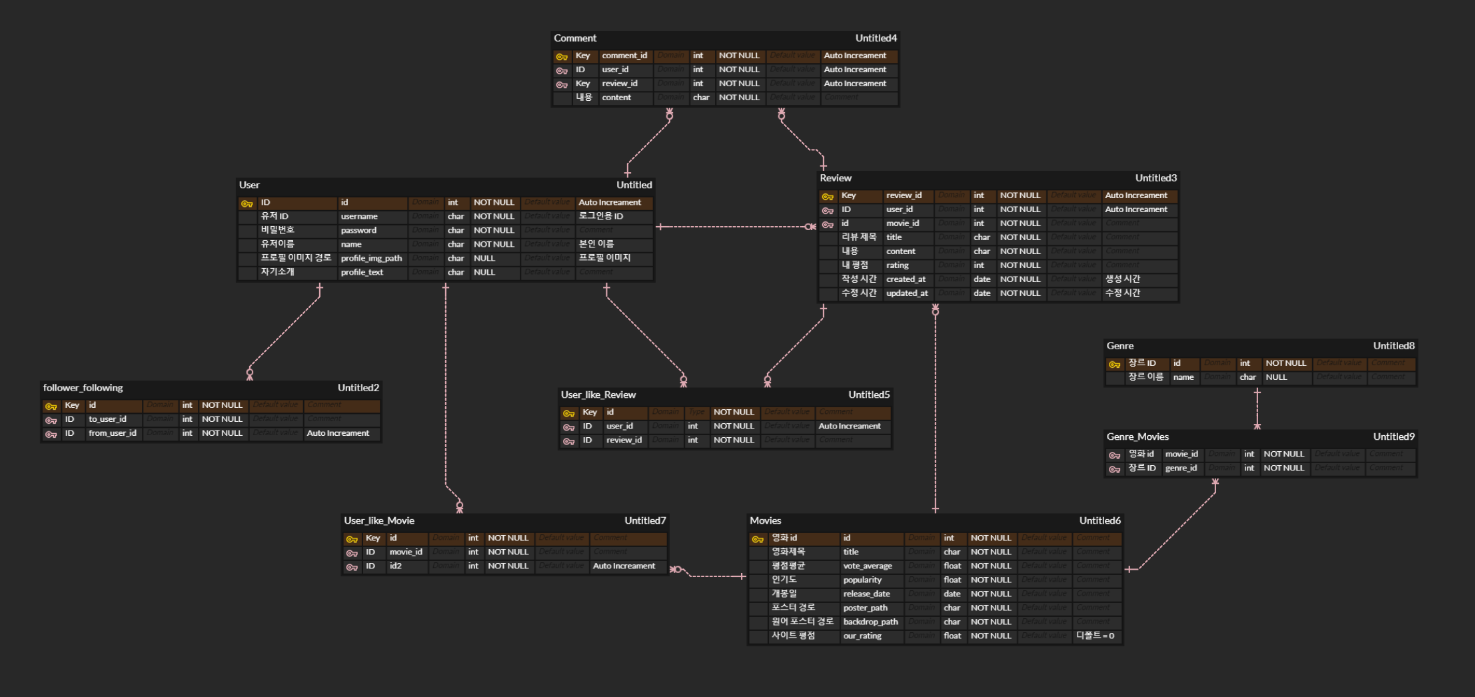Click the our_rating cell in Movies
The width and height of the screenshot is (1475, 697).
point(873,637)
